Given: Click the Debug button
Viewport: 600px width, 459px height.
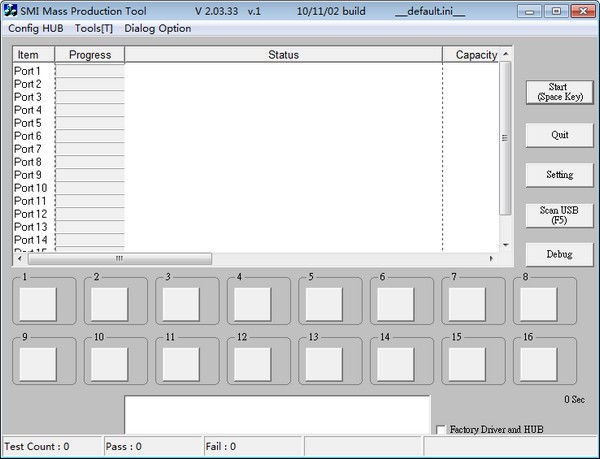Looking at the screenshot, I should pyautogui.click(x=560, y=254).
